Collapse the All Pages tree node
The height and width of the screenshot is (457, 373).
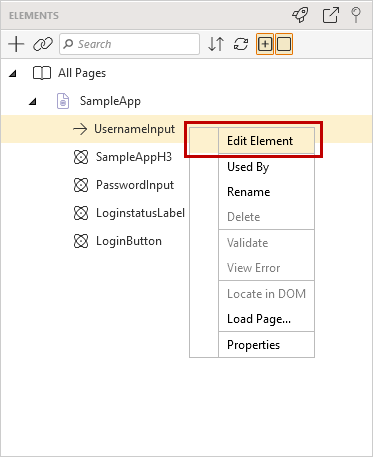[x=13, y=73]
